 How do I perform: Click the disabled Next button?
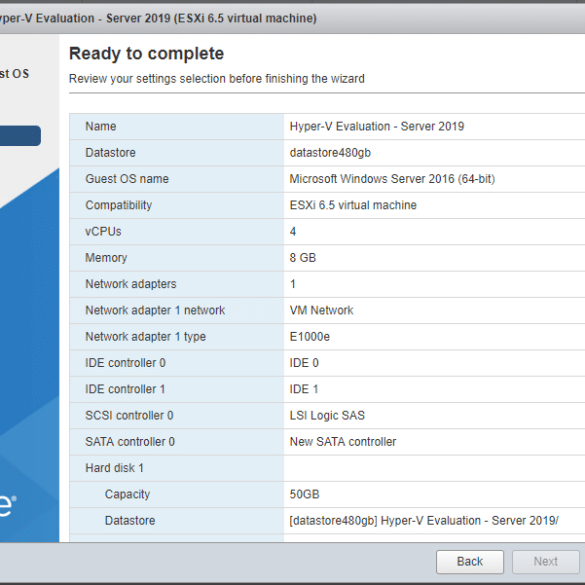point(545,561)
